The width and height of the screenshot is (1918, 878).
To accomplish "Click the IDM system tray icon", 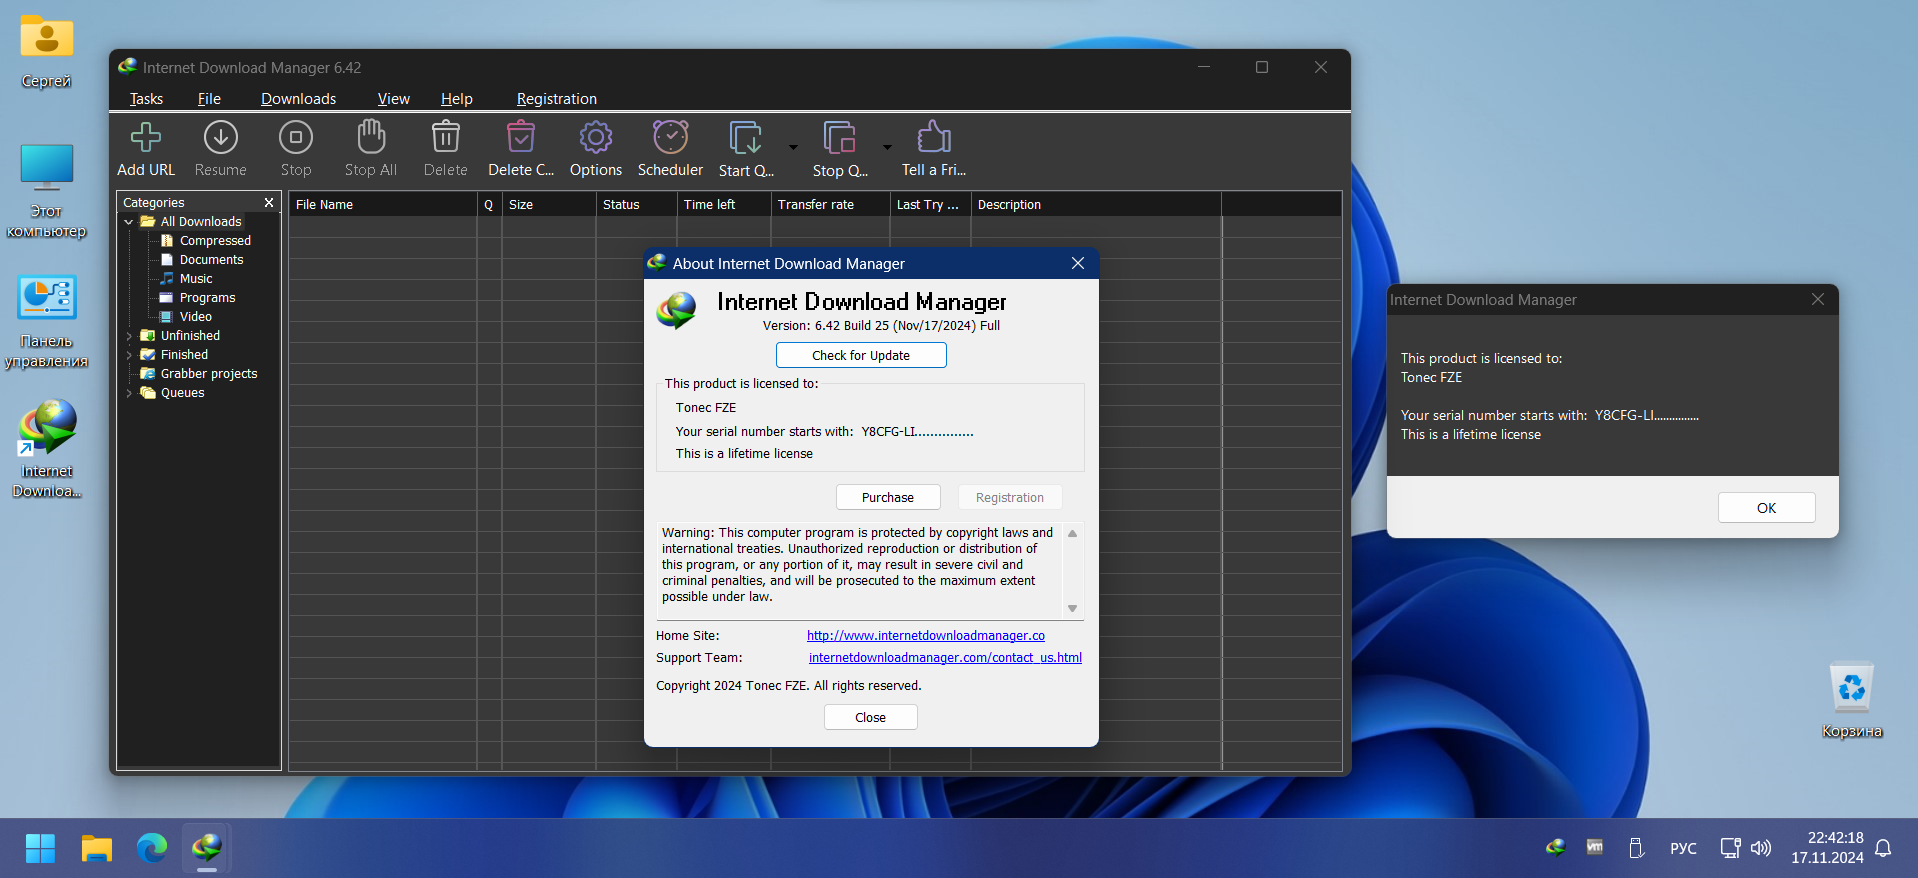I will 1555,847.
